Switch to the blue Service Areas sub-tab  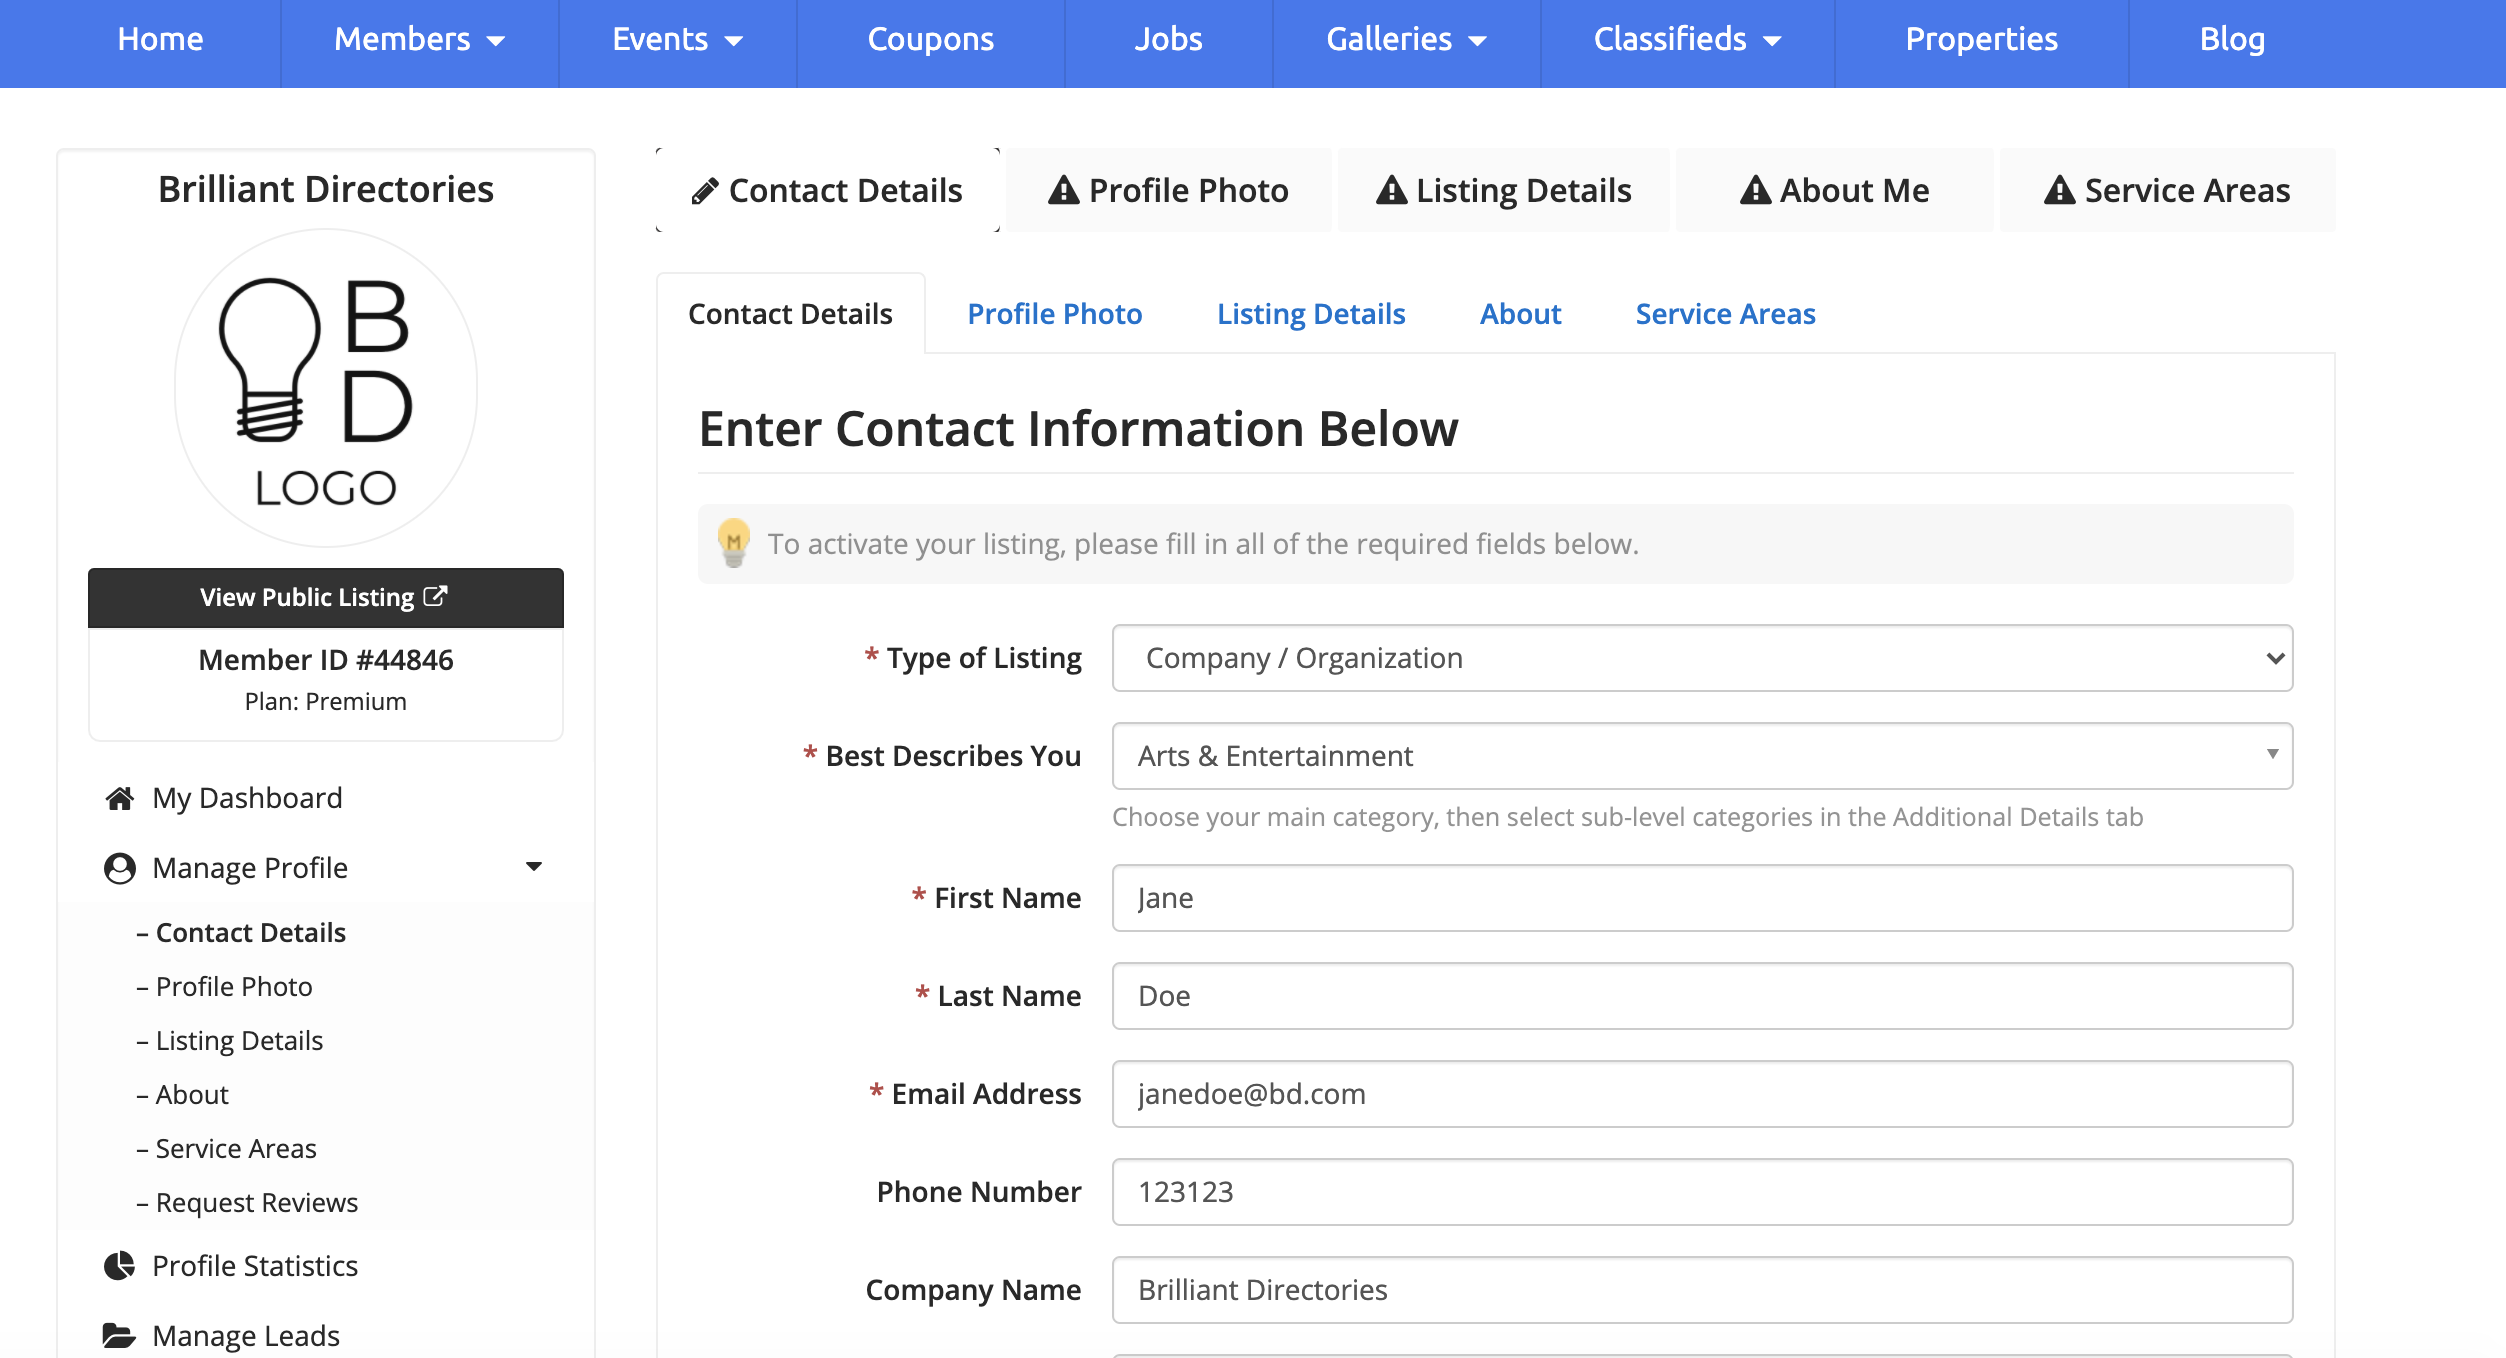coord(1725,314)
